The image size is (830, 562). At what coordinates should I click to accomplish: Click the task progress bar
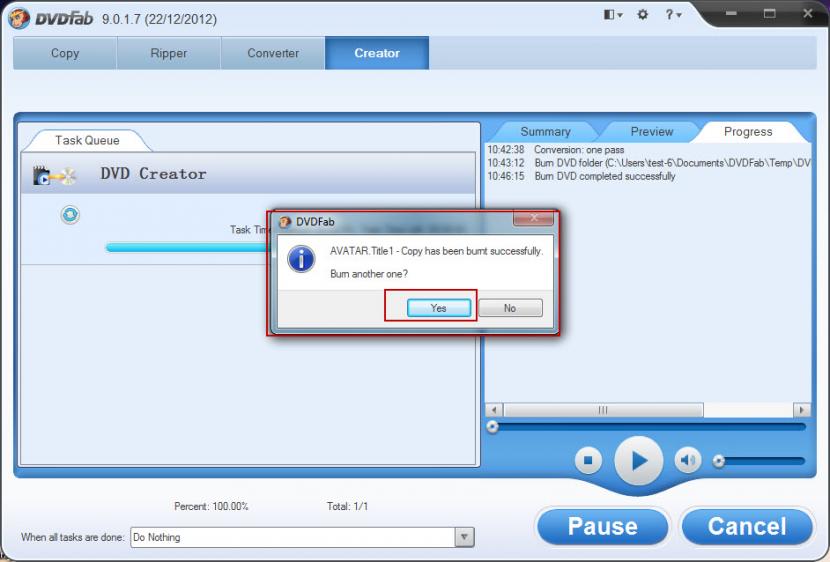click(x=188, y=247)
